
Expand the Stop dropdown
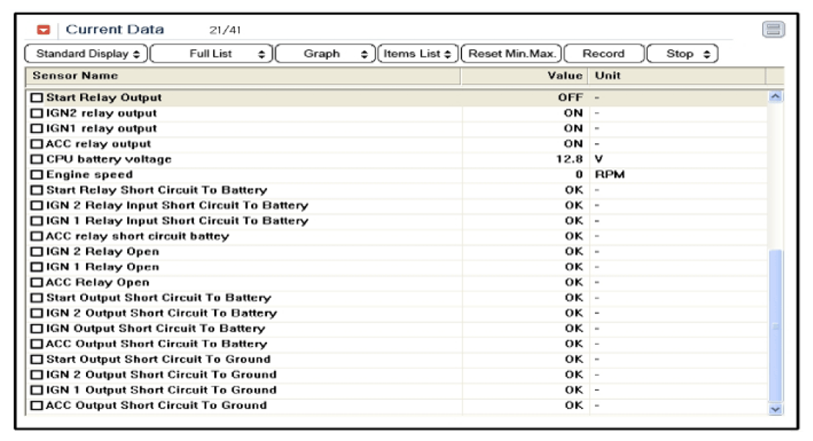[683, 54]
